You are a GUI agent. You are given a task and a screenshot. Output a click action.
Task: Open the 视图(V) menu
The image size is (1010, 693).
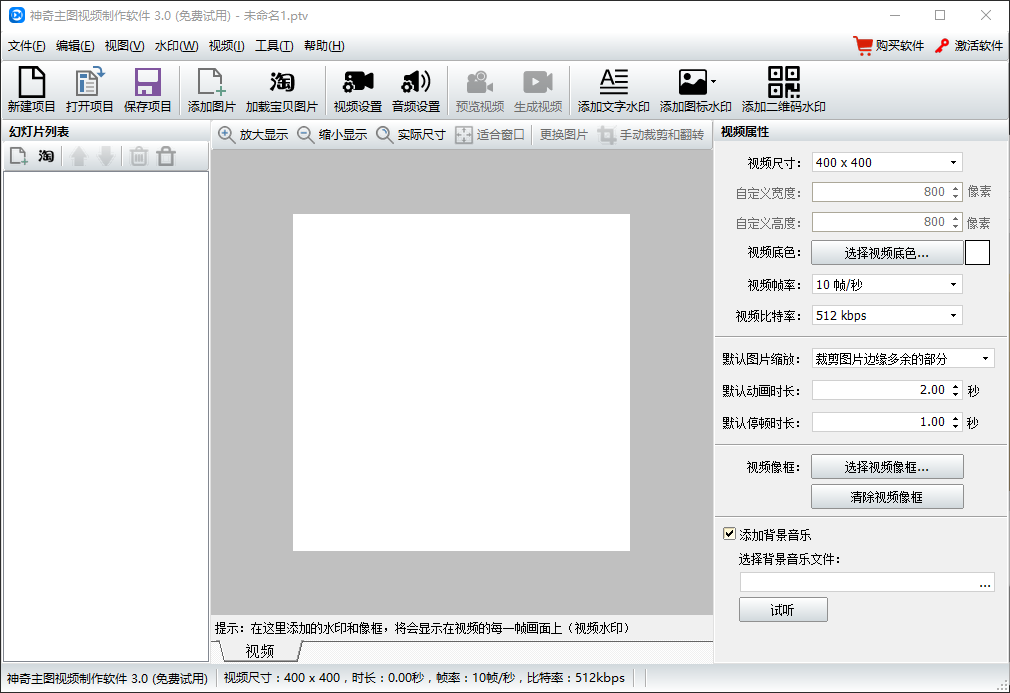[x=124, y=46]
